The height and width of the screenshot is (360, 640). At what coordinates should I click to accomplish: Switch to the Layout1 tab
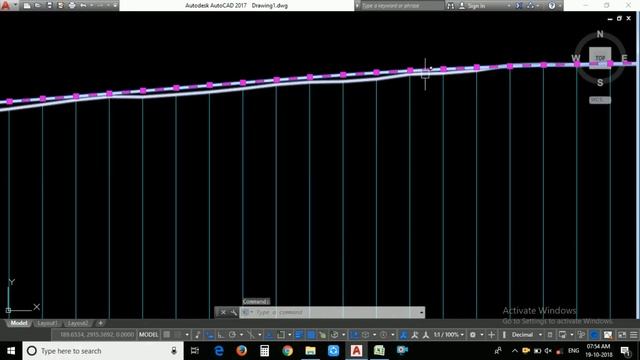coord(47,323)
